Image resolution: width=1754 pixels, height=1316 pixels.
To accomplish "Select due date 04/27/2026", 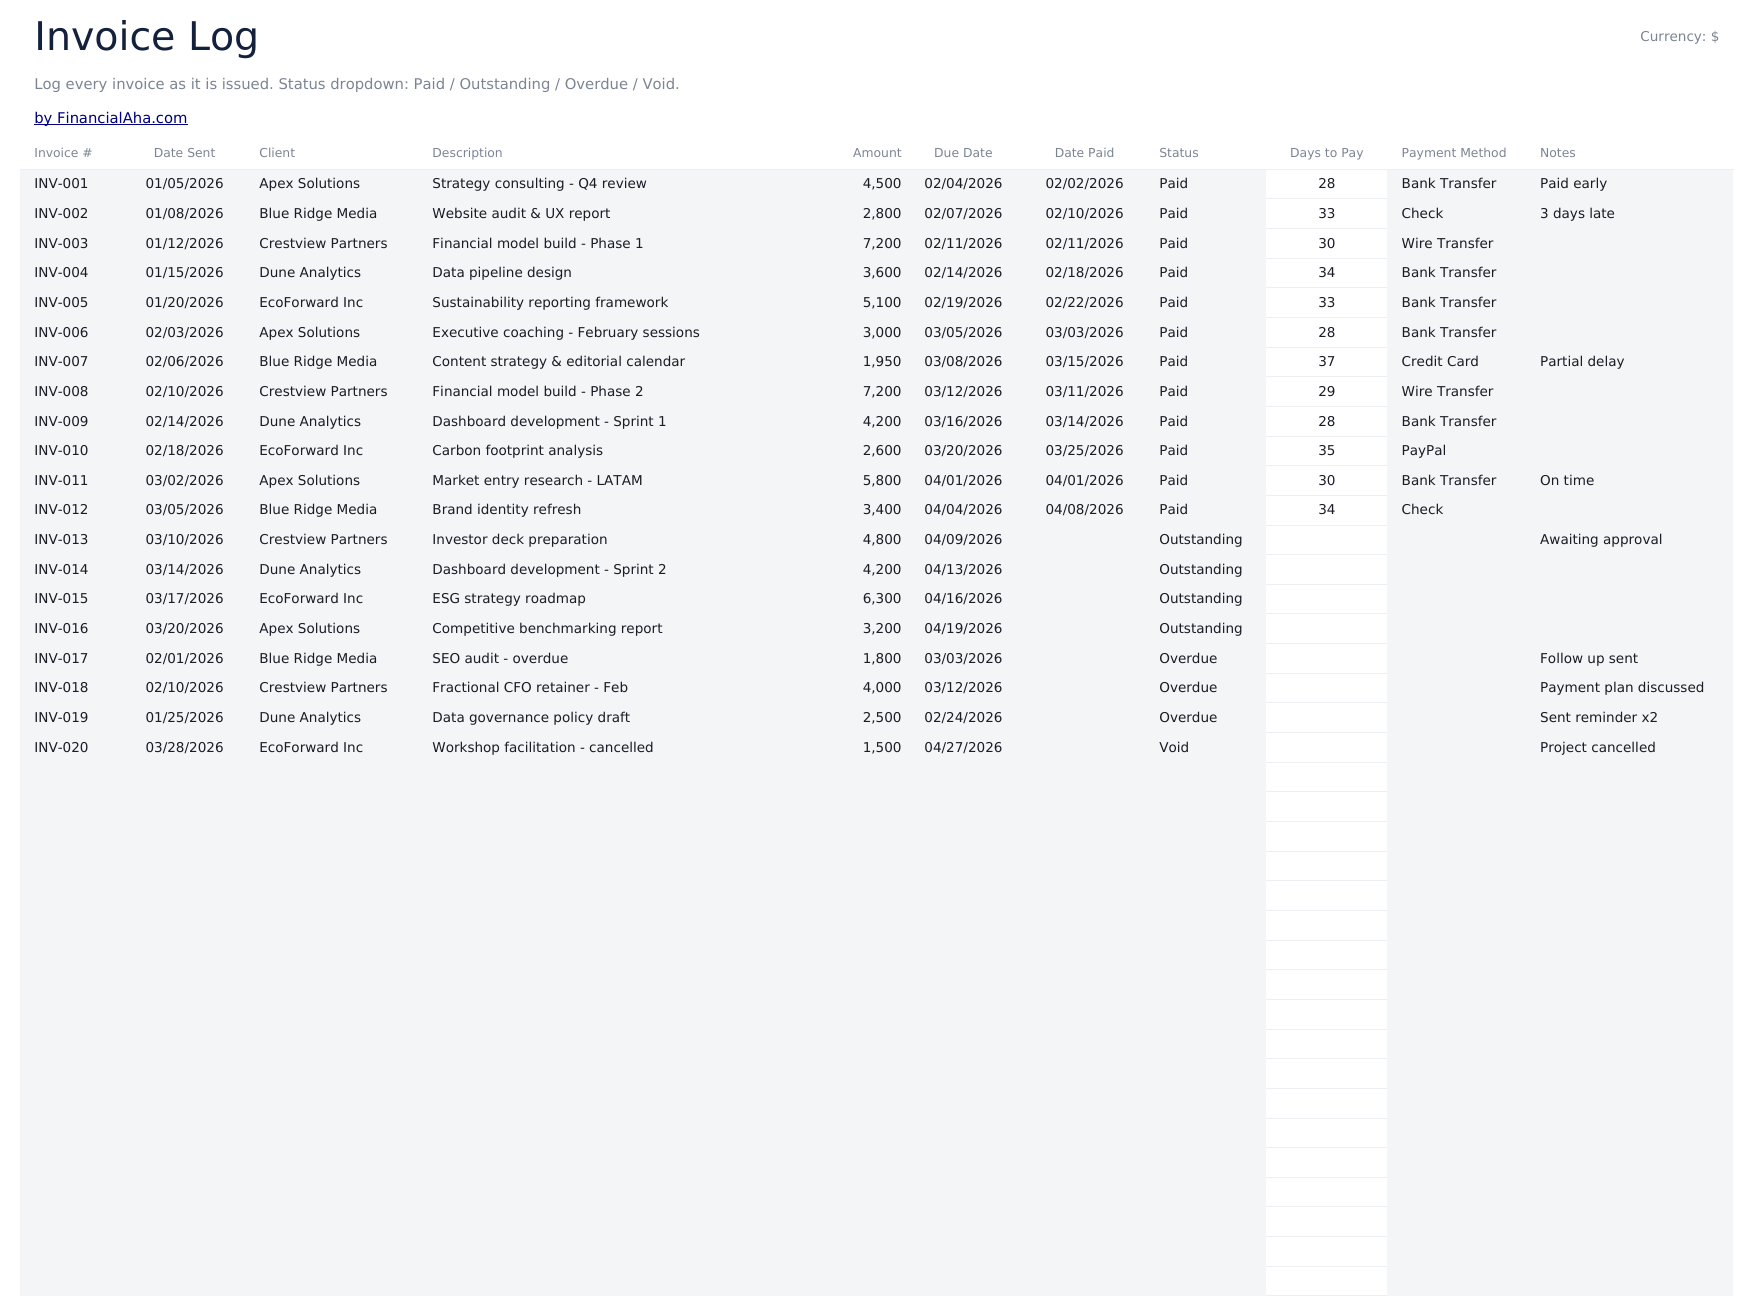I will 963,748.
